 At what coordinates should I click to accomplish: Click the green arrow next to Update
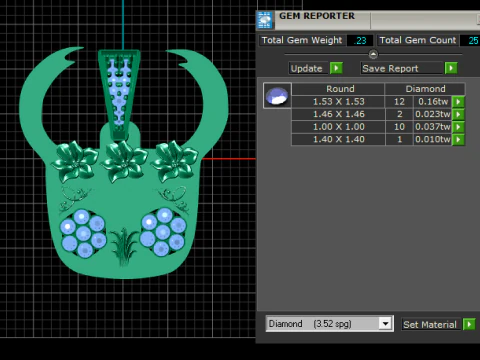pyautogui.click(x=336, y=68)
